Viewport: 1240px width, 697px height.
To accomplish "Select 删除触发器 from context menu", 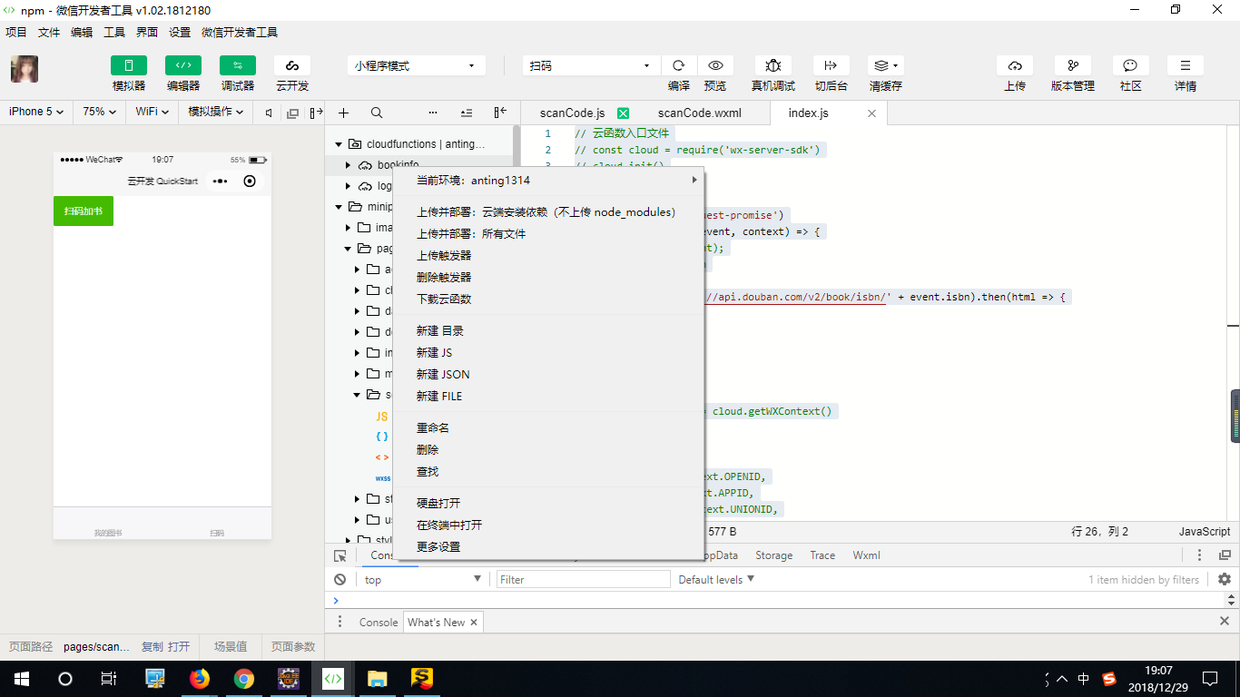I will tap(548, 277).
